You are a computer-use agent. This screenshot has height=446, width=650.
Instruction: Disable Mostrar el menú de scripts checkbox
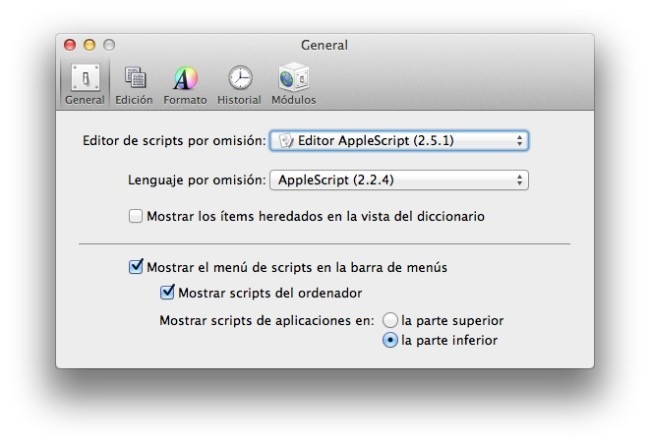coord(136,268)
